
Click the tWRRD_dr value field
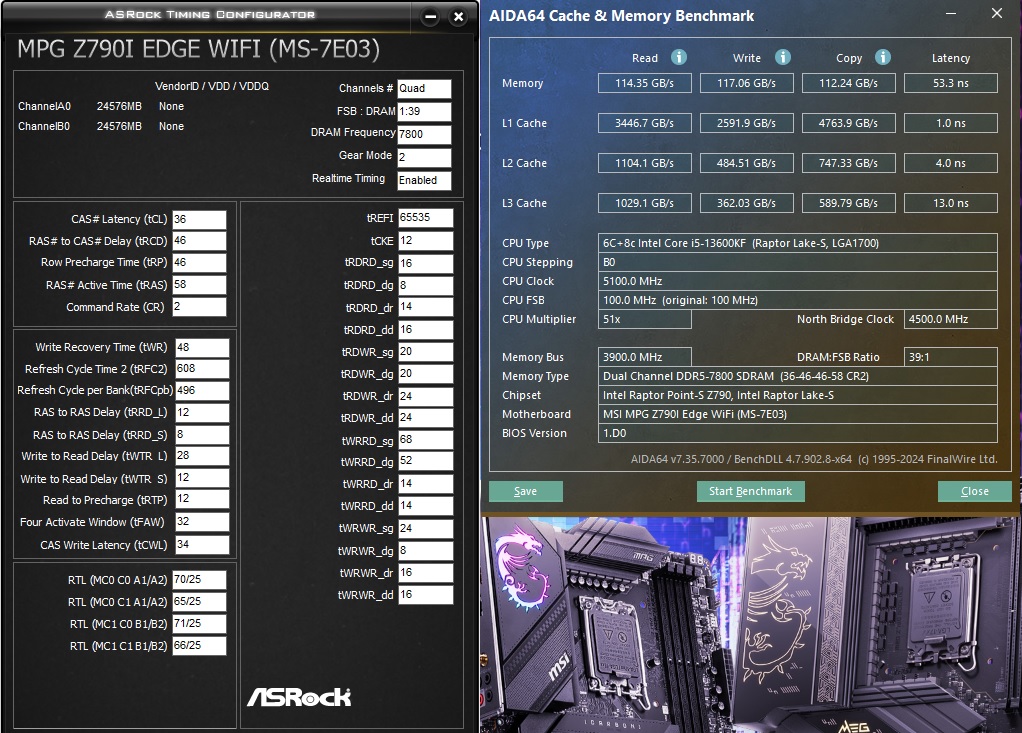pyautogui.click(x=425, y=483)
